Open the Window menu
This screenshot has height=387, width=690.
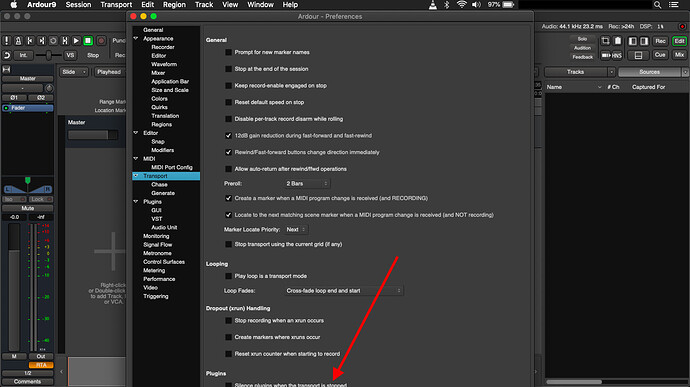pos(260,5)
